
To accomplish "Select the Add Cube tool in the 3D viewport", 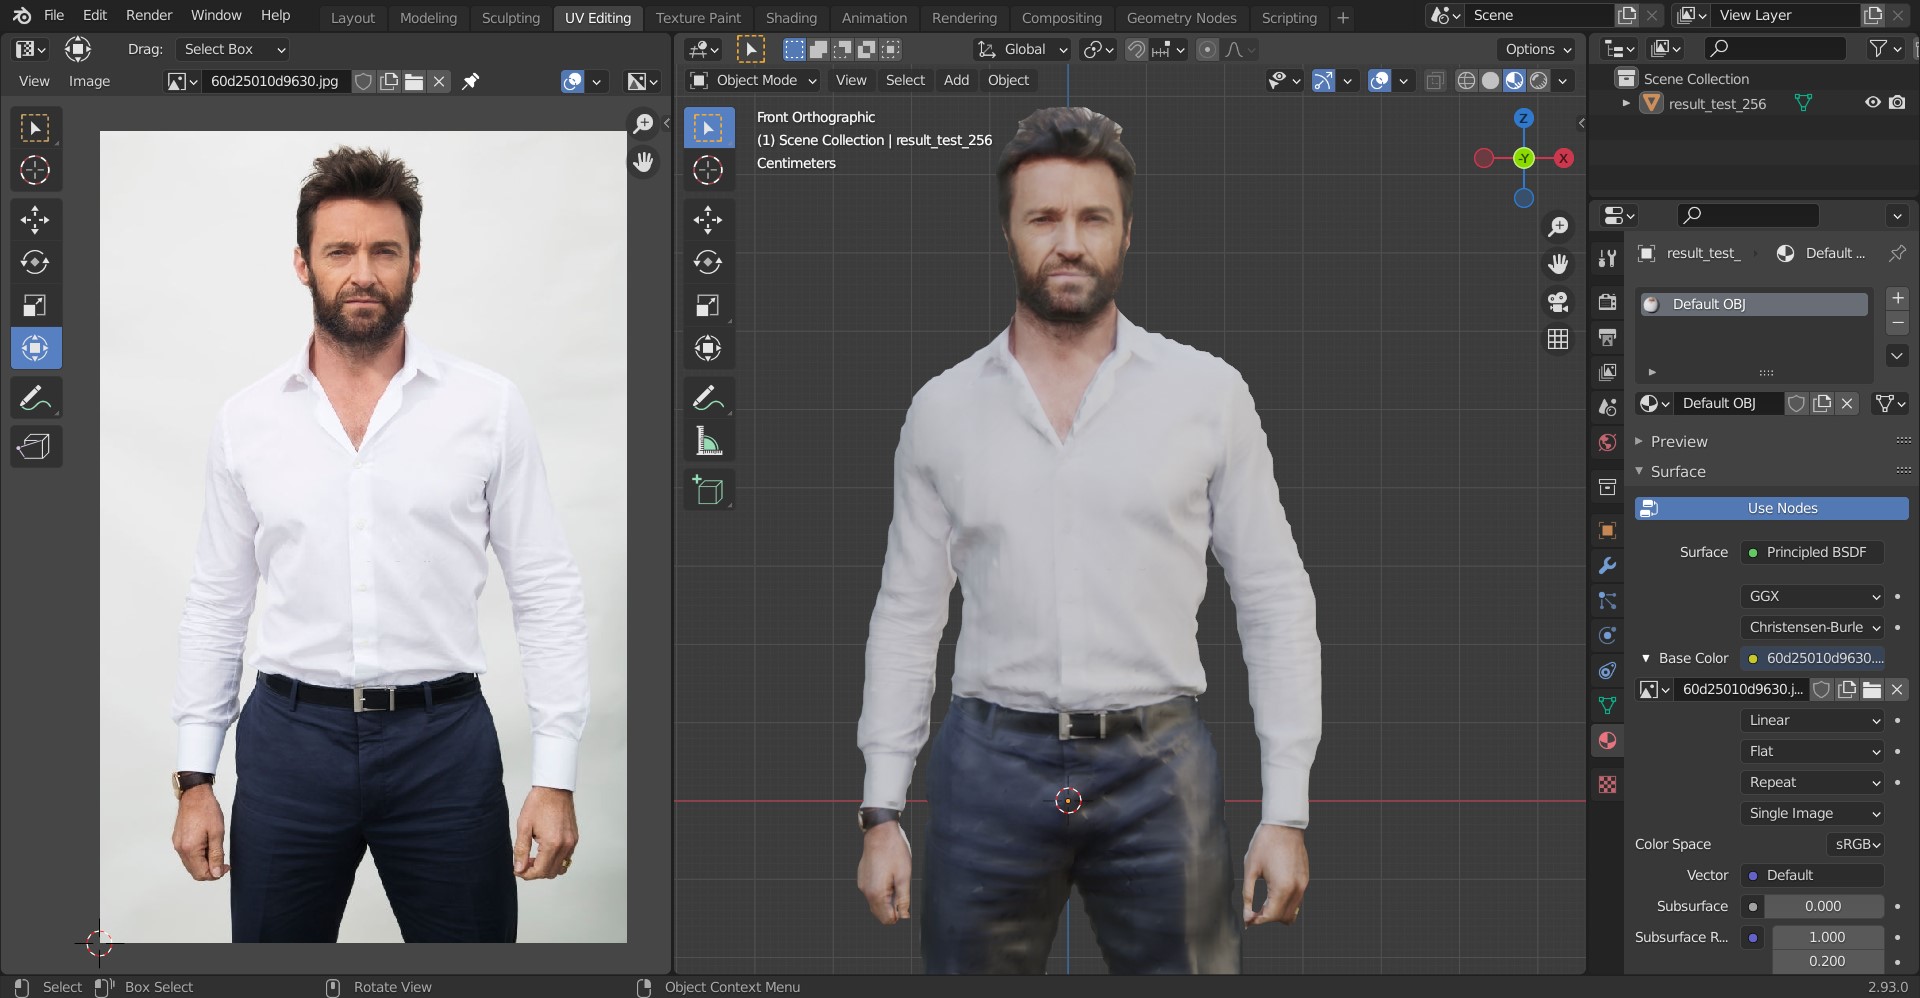I will pyautogui.click(x=709, y=490).
